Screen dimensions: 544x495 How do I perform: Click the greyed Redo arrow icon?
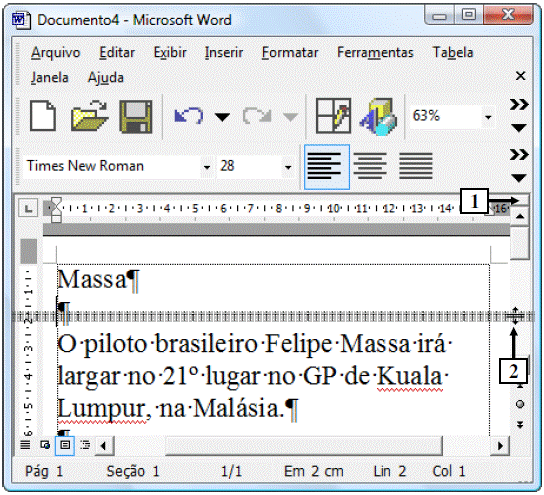[x=257, y=116]
